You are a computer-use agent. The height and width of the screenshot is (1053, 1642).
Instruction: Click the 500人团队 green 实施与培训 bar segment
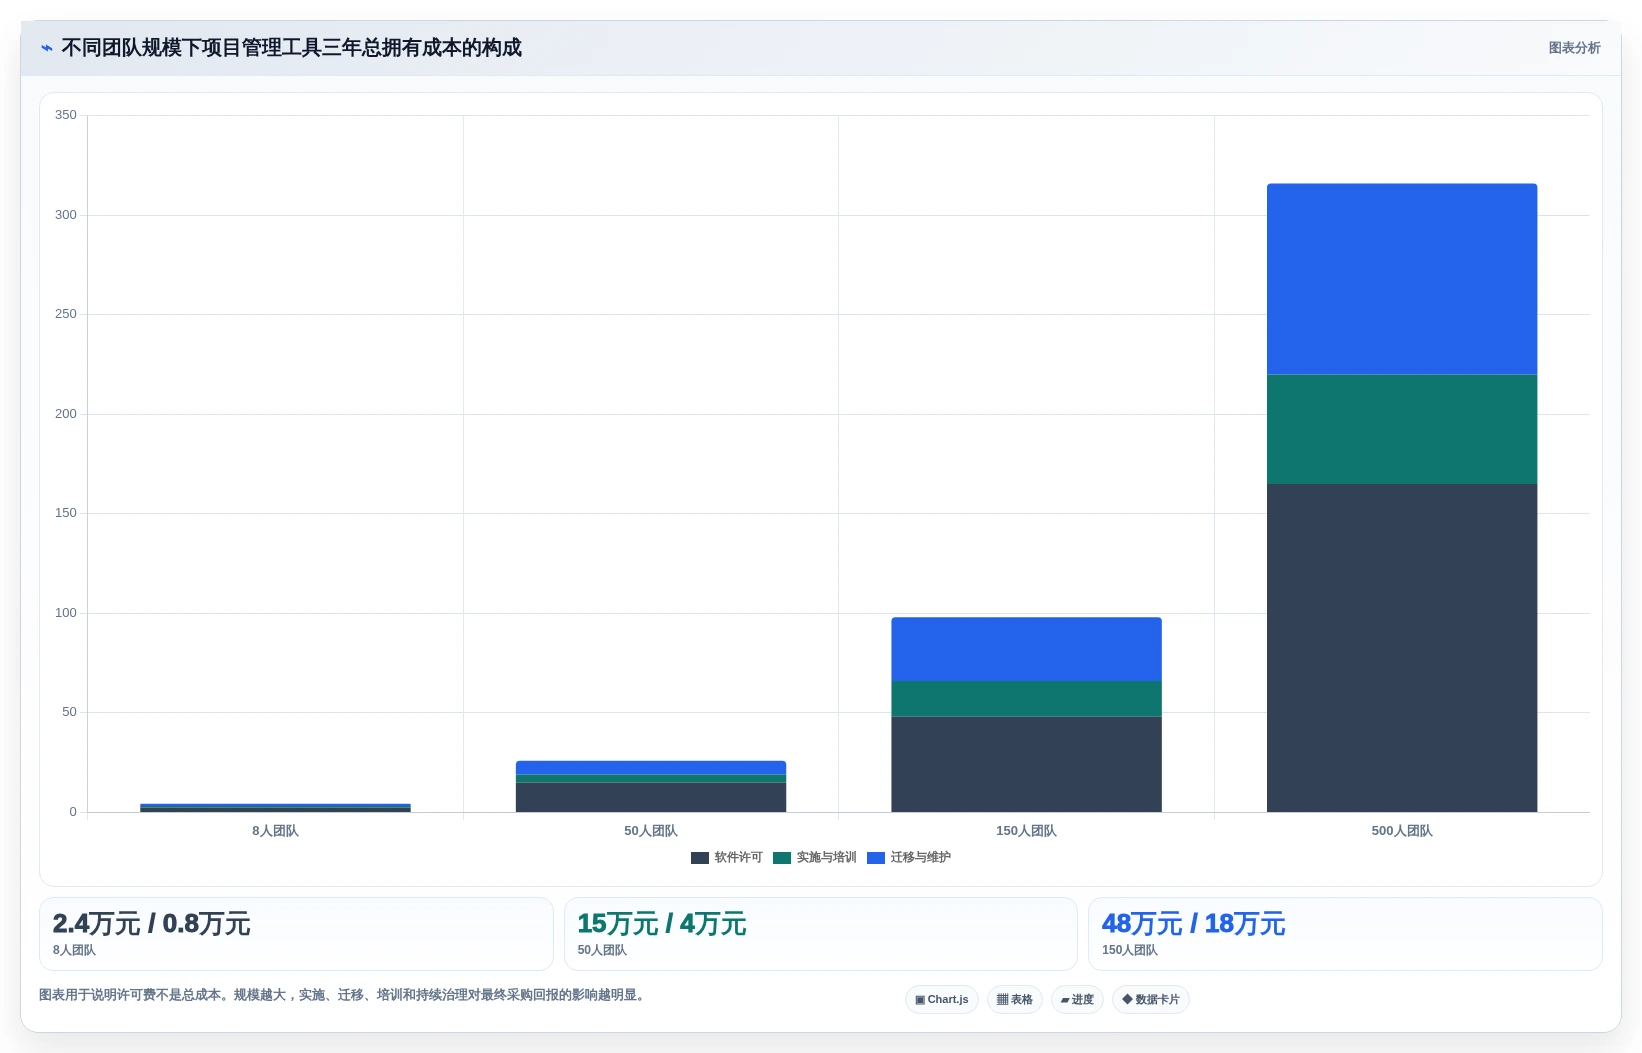coord(1402,430)
